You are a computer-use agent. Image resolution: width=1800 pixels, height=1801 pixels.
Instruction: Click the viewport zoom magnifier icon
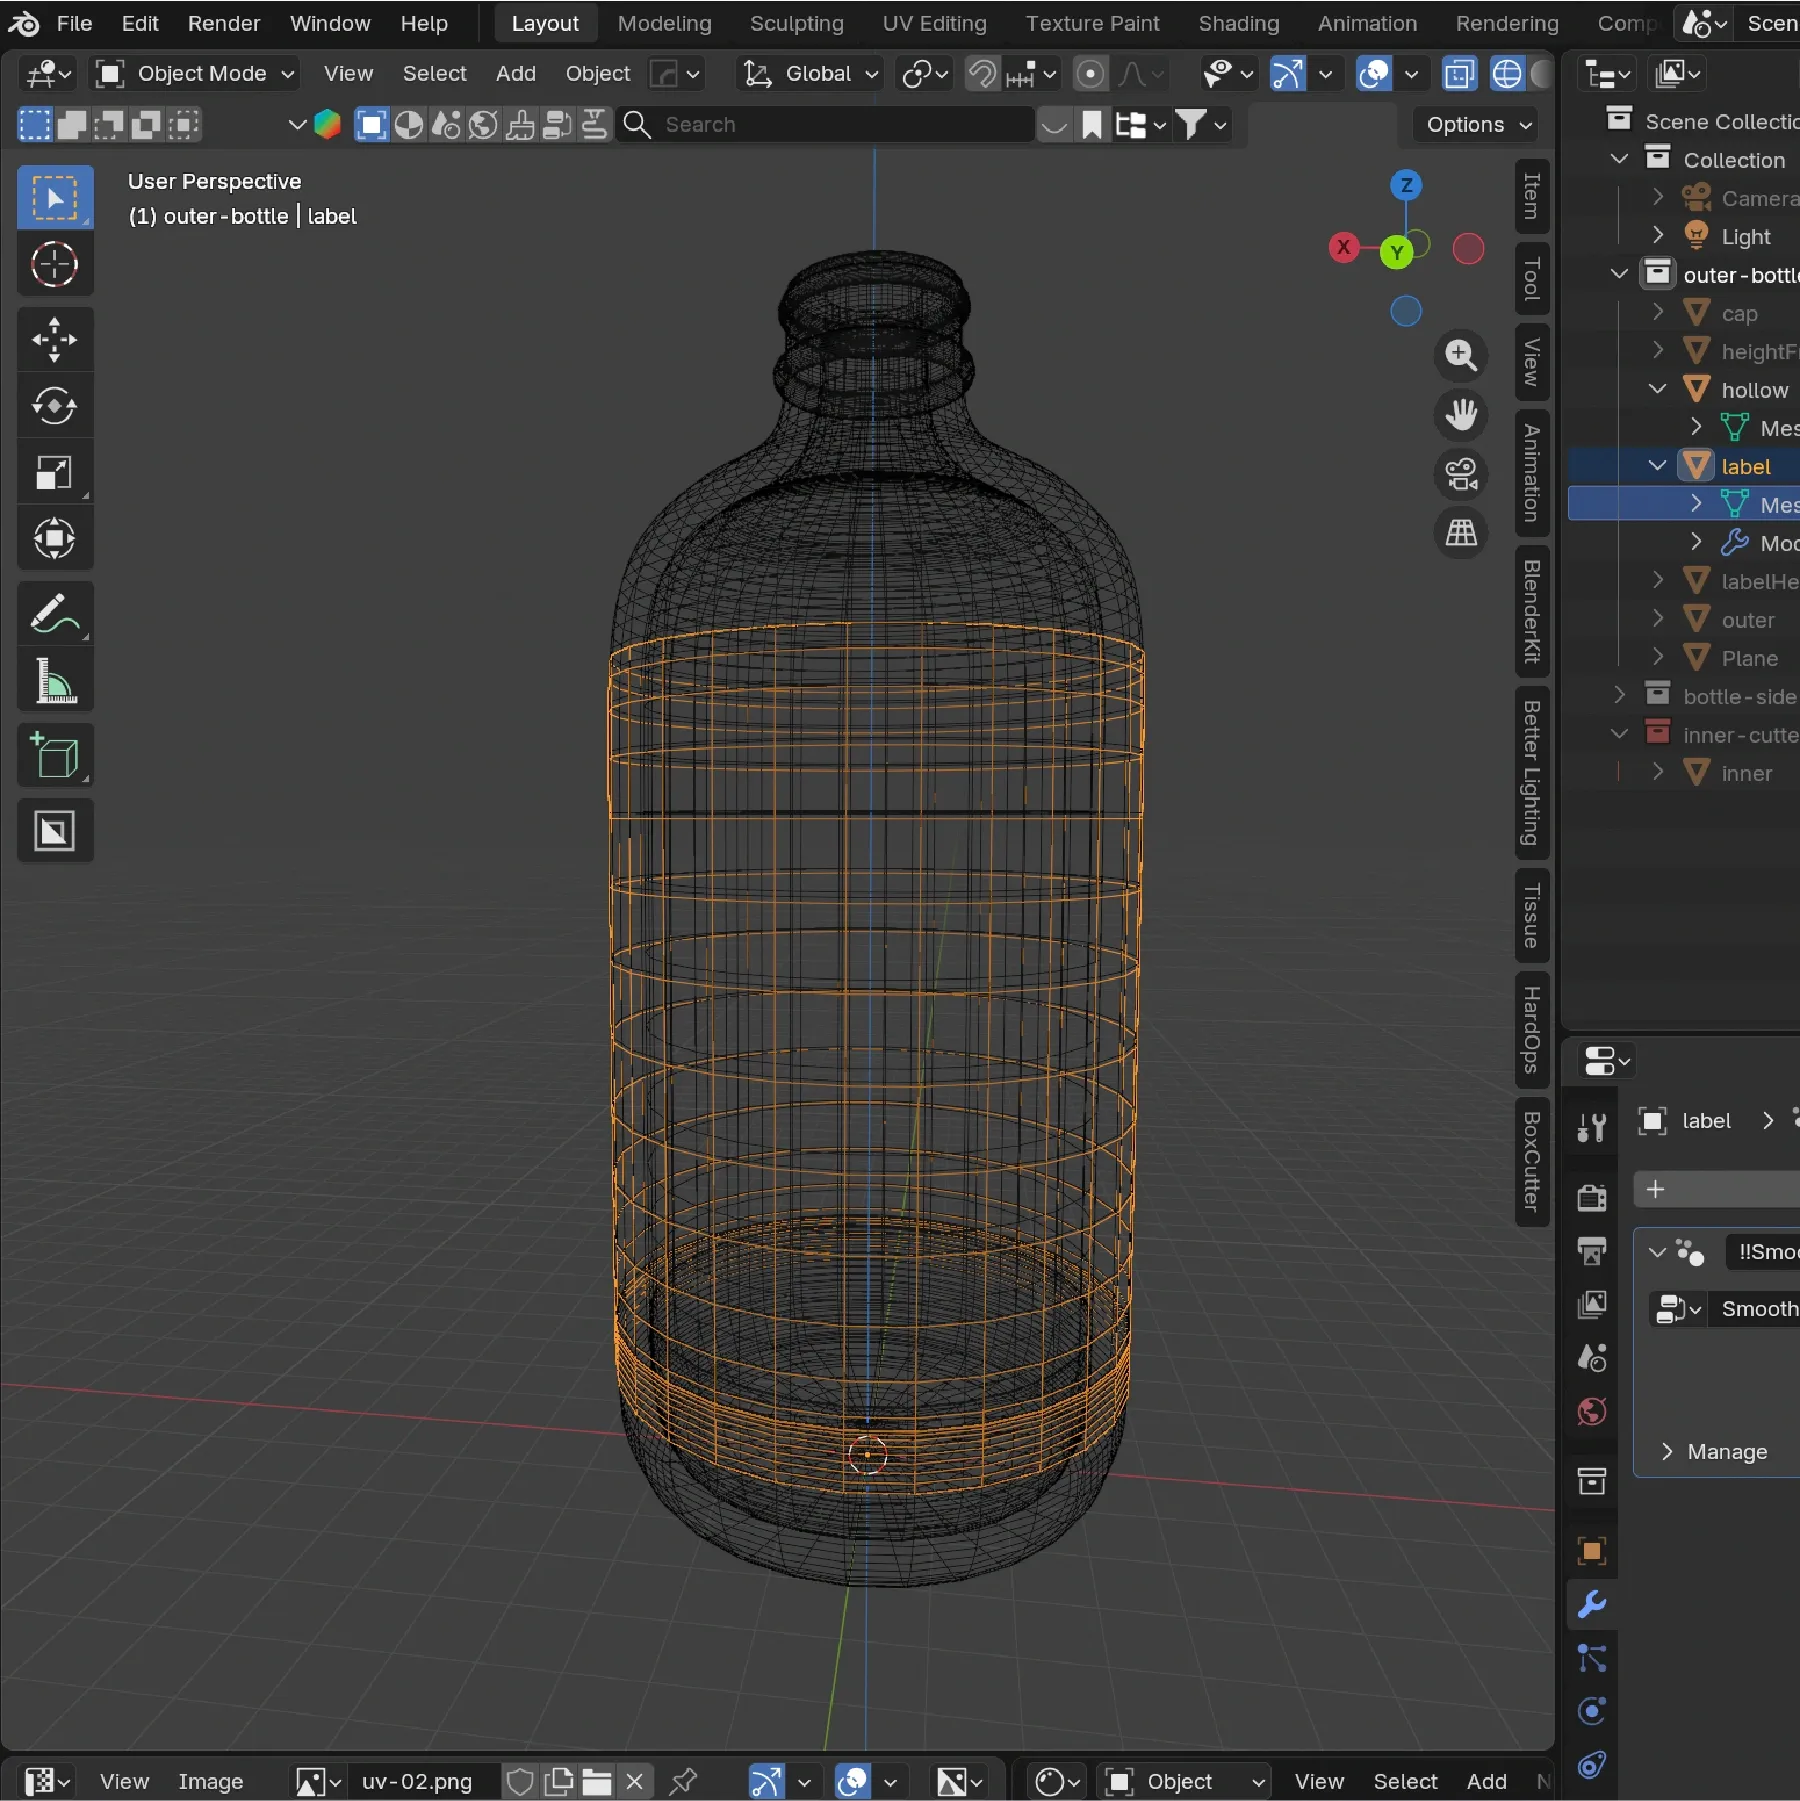(x=1462, y=356)
